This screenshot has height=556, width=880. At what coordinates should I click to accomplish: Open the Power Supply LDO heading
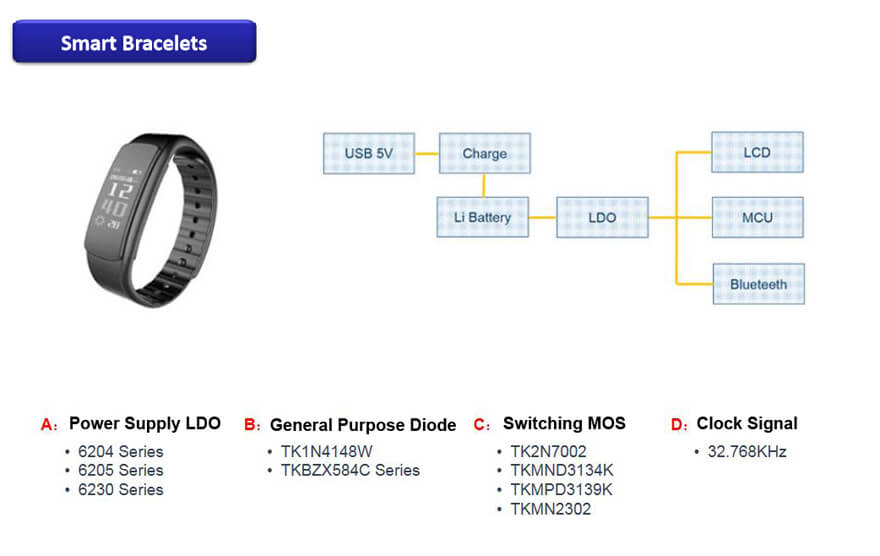tap(144, 424)
